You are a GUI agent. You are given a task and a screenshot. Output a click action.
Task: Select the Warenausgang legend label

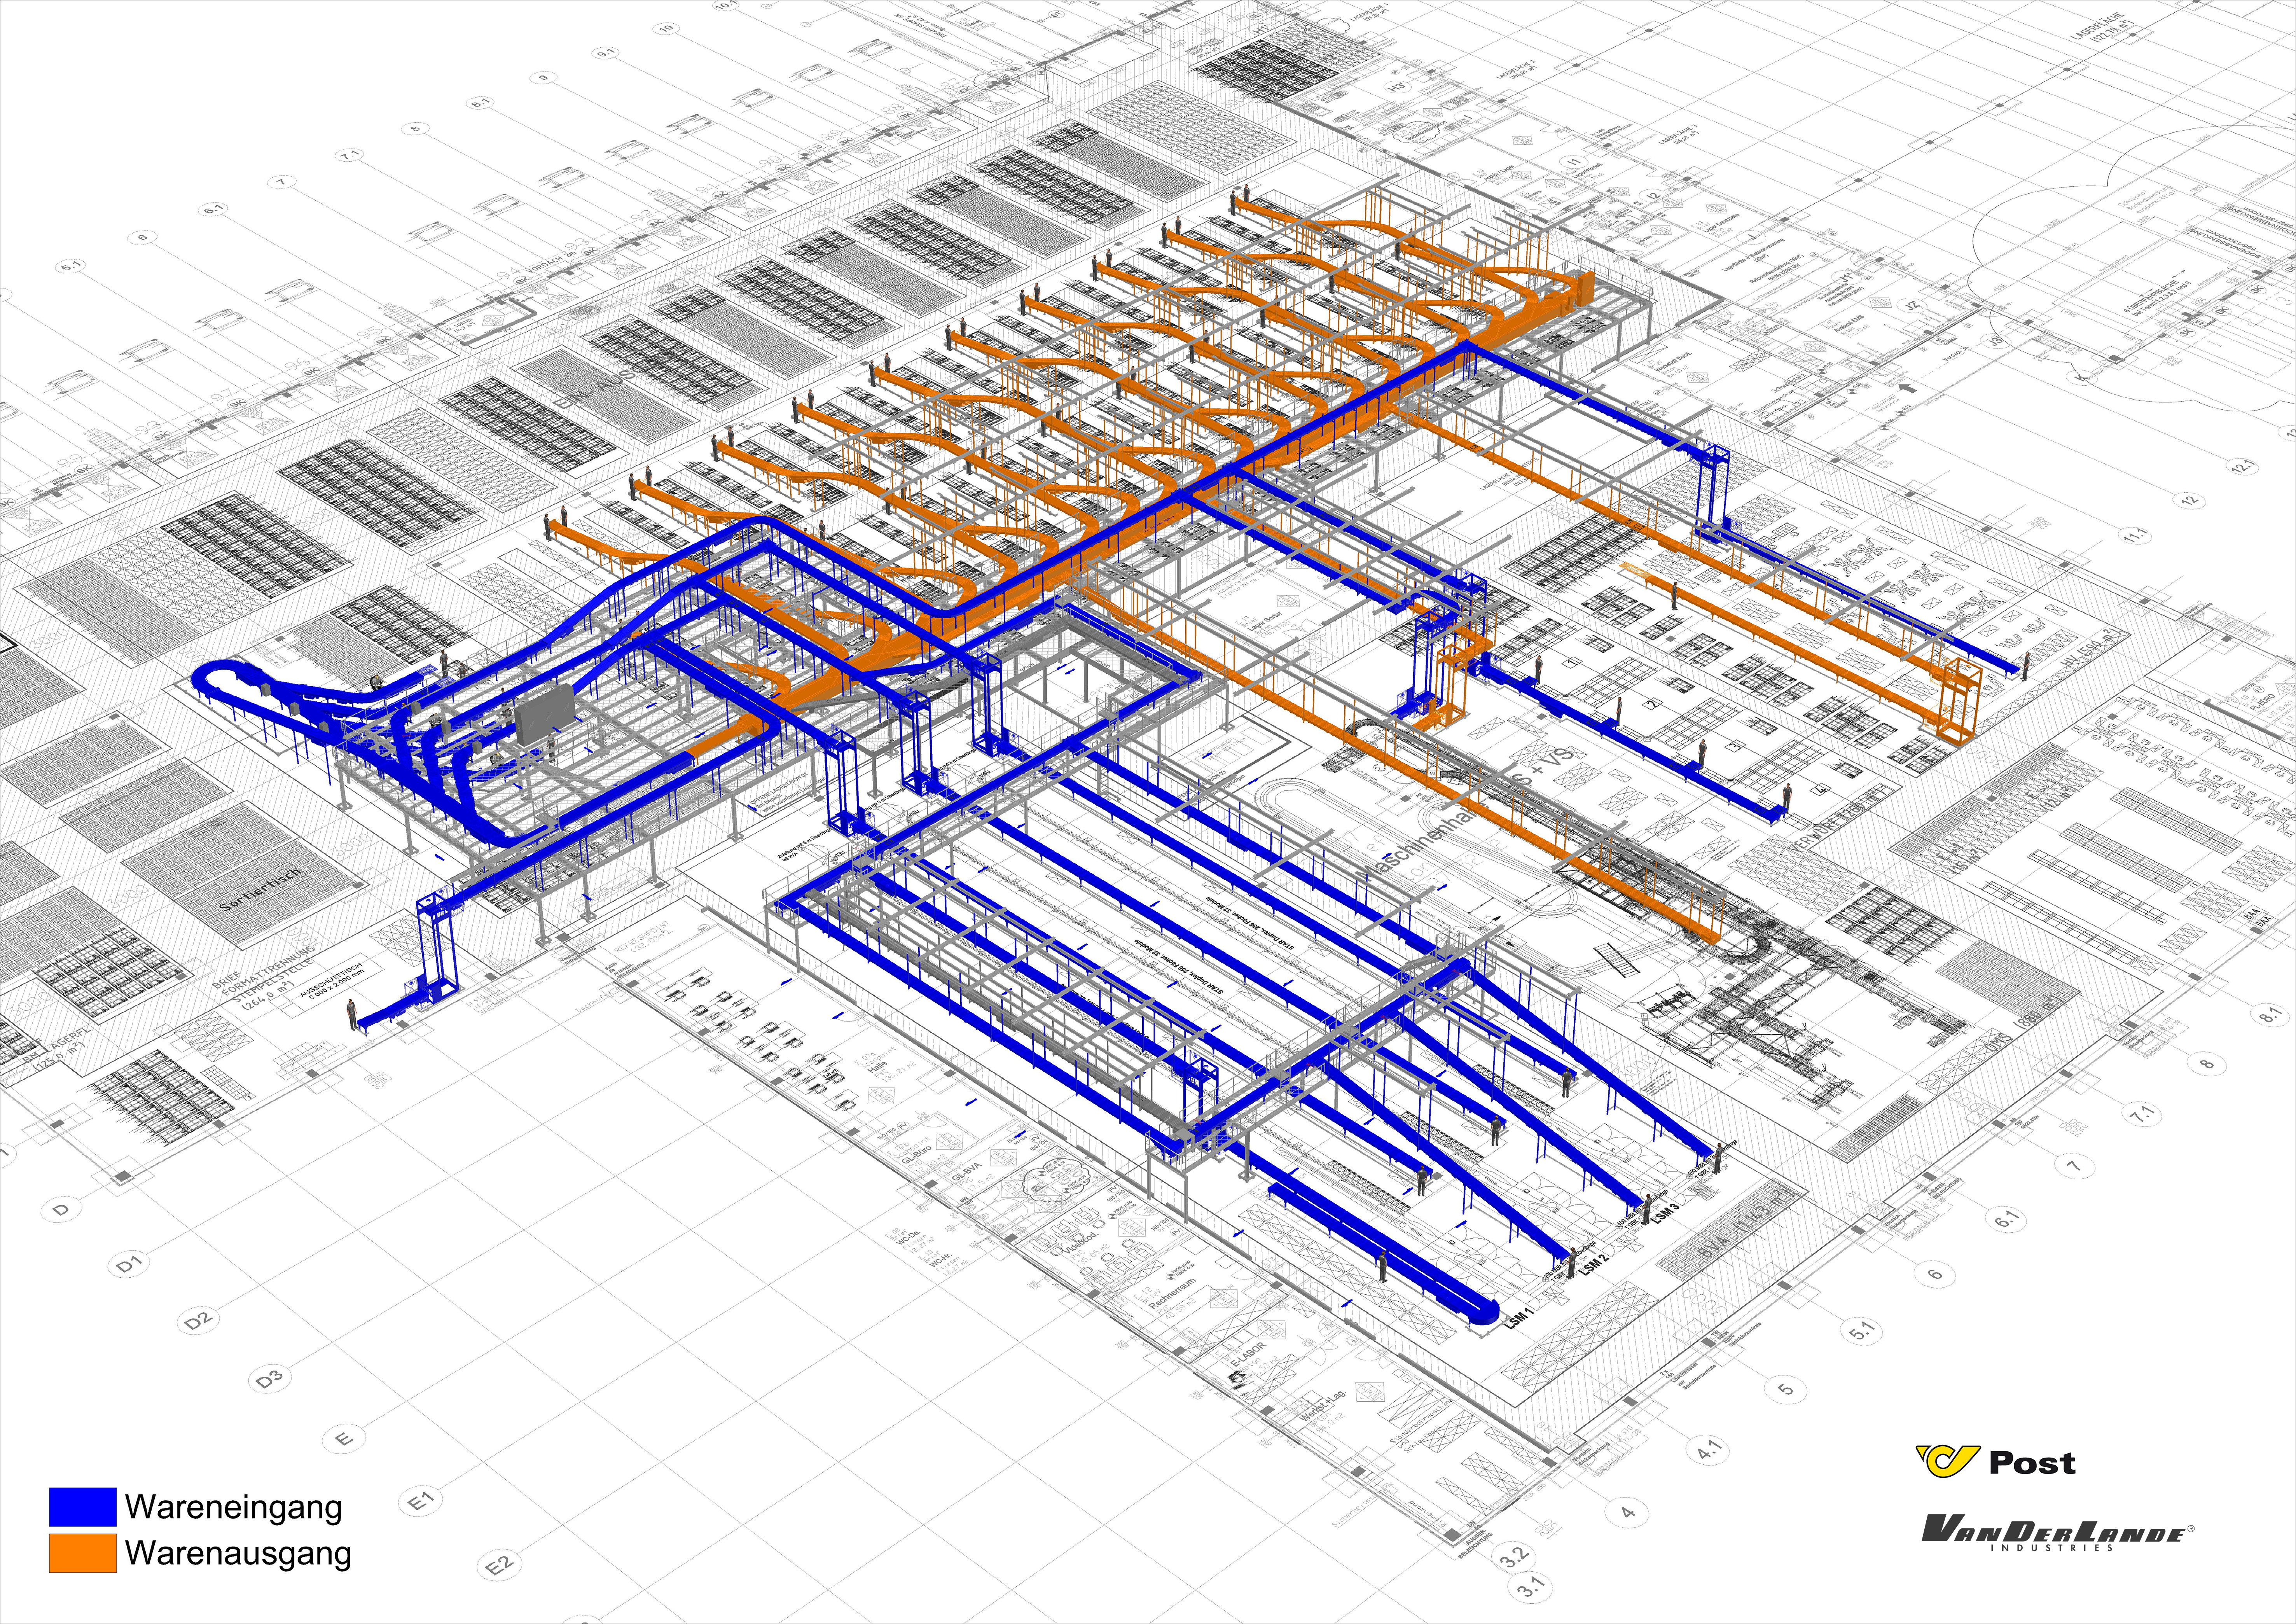pyautogui.click(x=238, y=1553)
